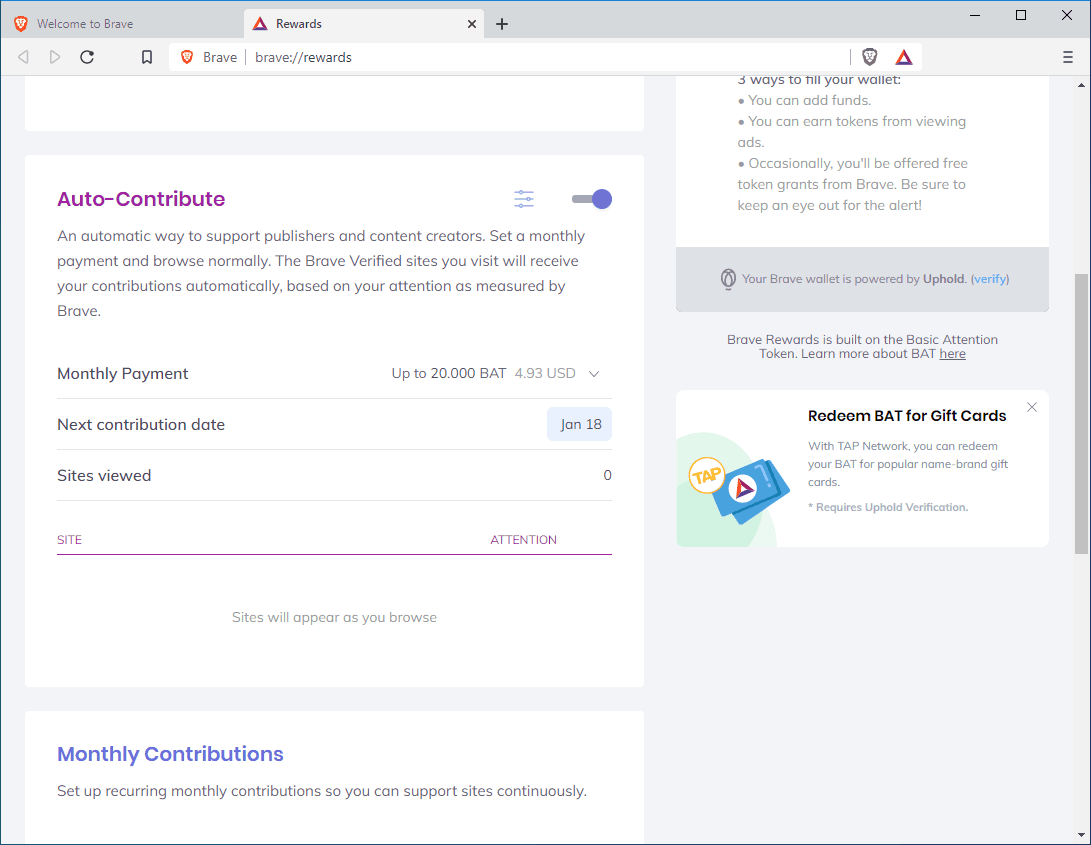Click the scrollbar up arrow
Screen dimensions: 1091x845
1081,85
